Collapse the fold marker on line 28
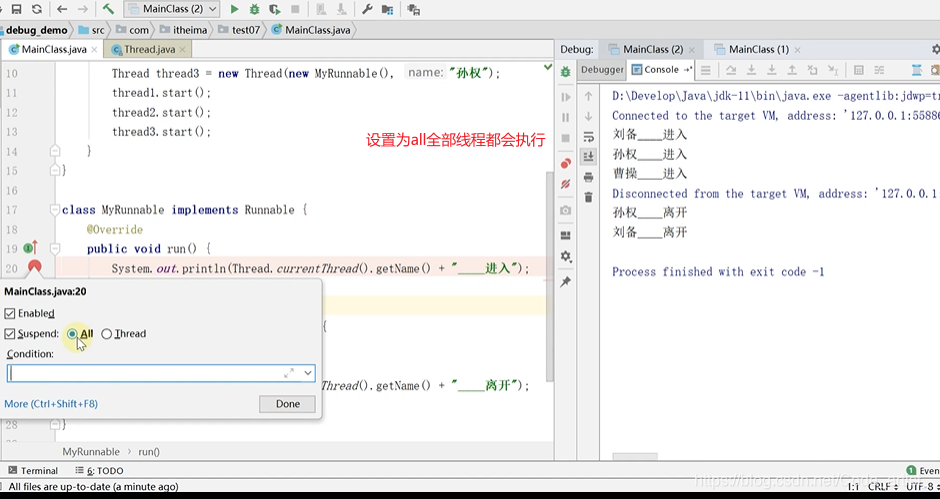This screenshot has height=499, width=940. click(x=55, y=425)
